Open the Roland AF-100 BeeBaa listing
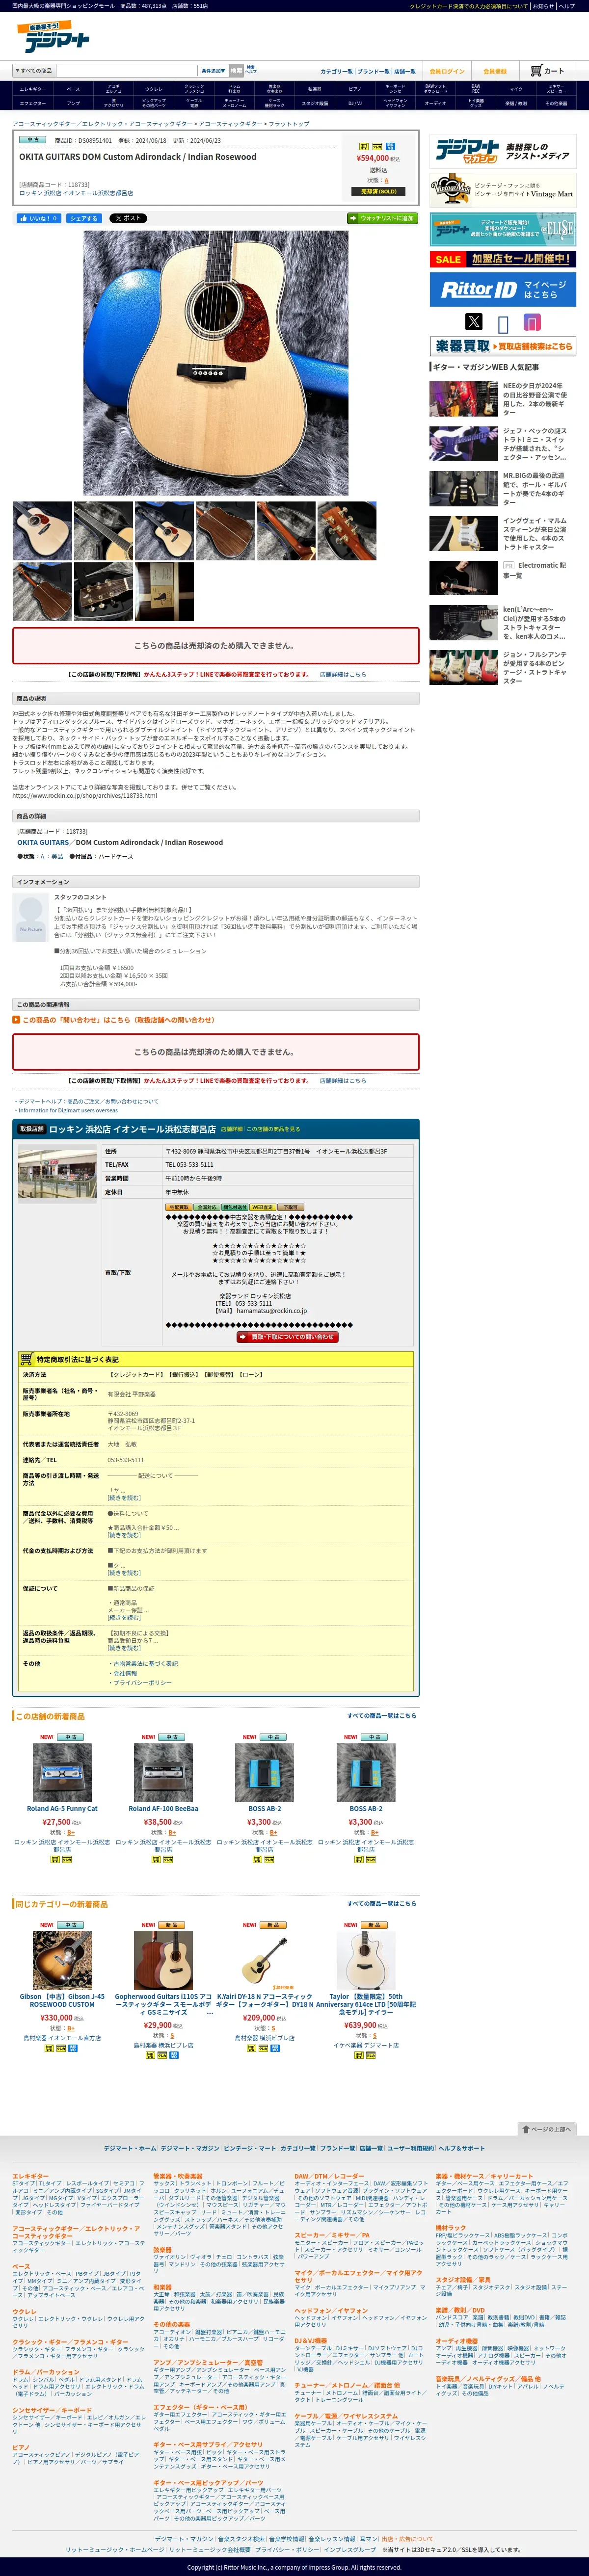The height and width of the screenshot is (2576, 589). 163,1808
